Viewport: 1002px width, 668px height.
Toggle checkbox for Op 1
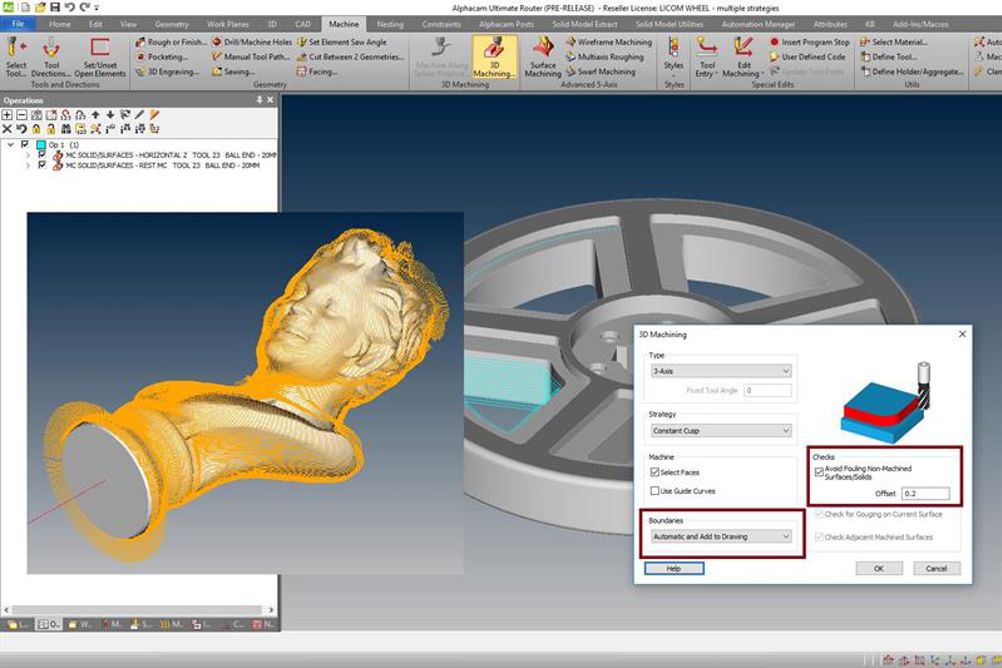[26, 145]
